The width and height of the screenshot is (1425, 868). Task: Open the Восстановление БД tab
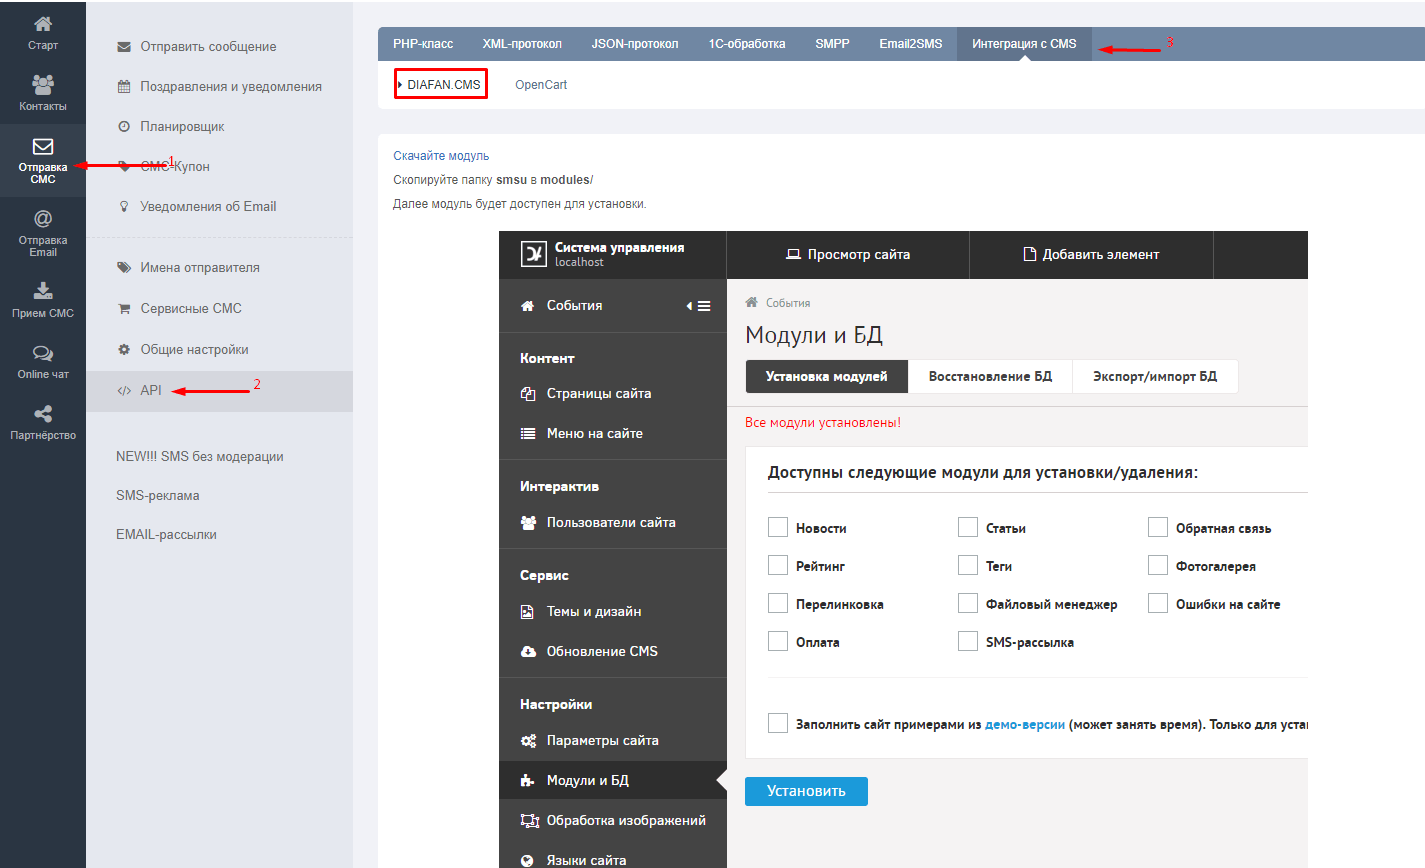[990, 377]
